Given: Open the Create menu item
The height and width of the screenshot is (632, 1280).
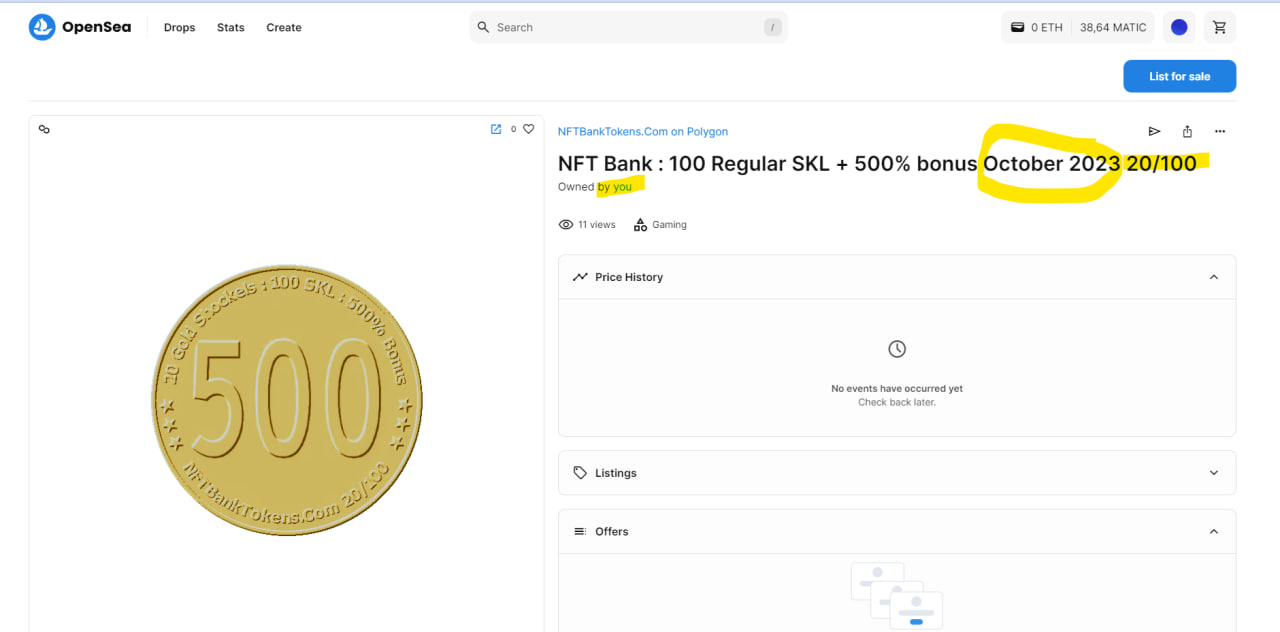Looking at the screenshot, I should point(283,27).
